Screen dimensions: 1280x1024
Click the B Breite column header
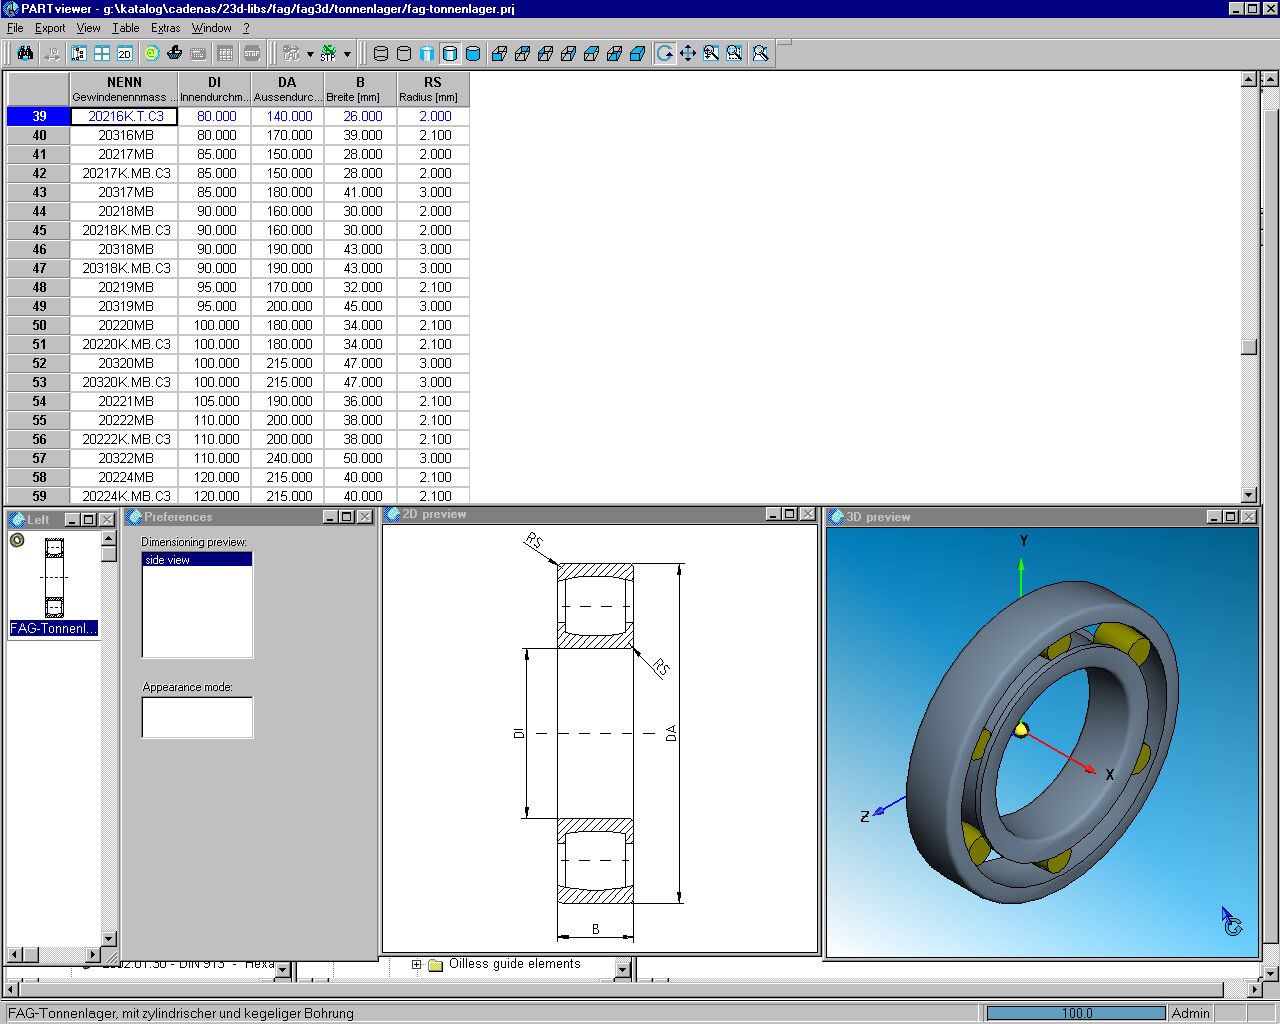(361, 89)
